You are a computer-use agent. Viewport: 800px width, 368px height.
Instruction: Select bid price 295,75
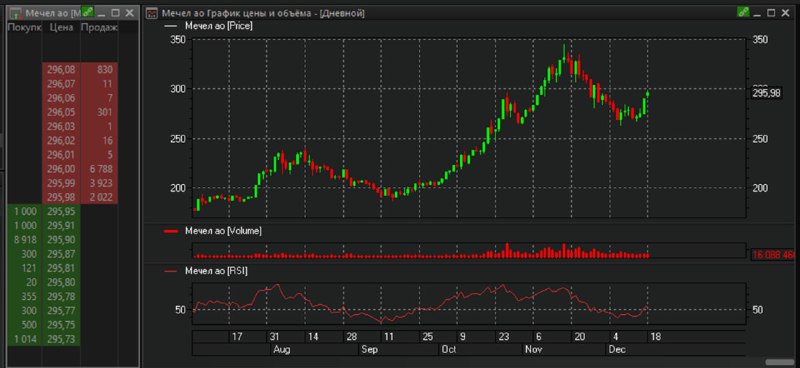point(61,326)
